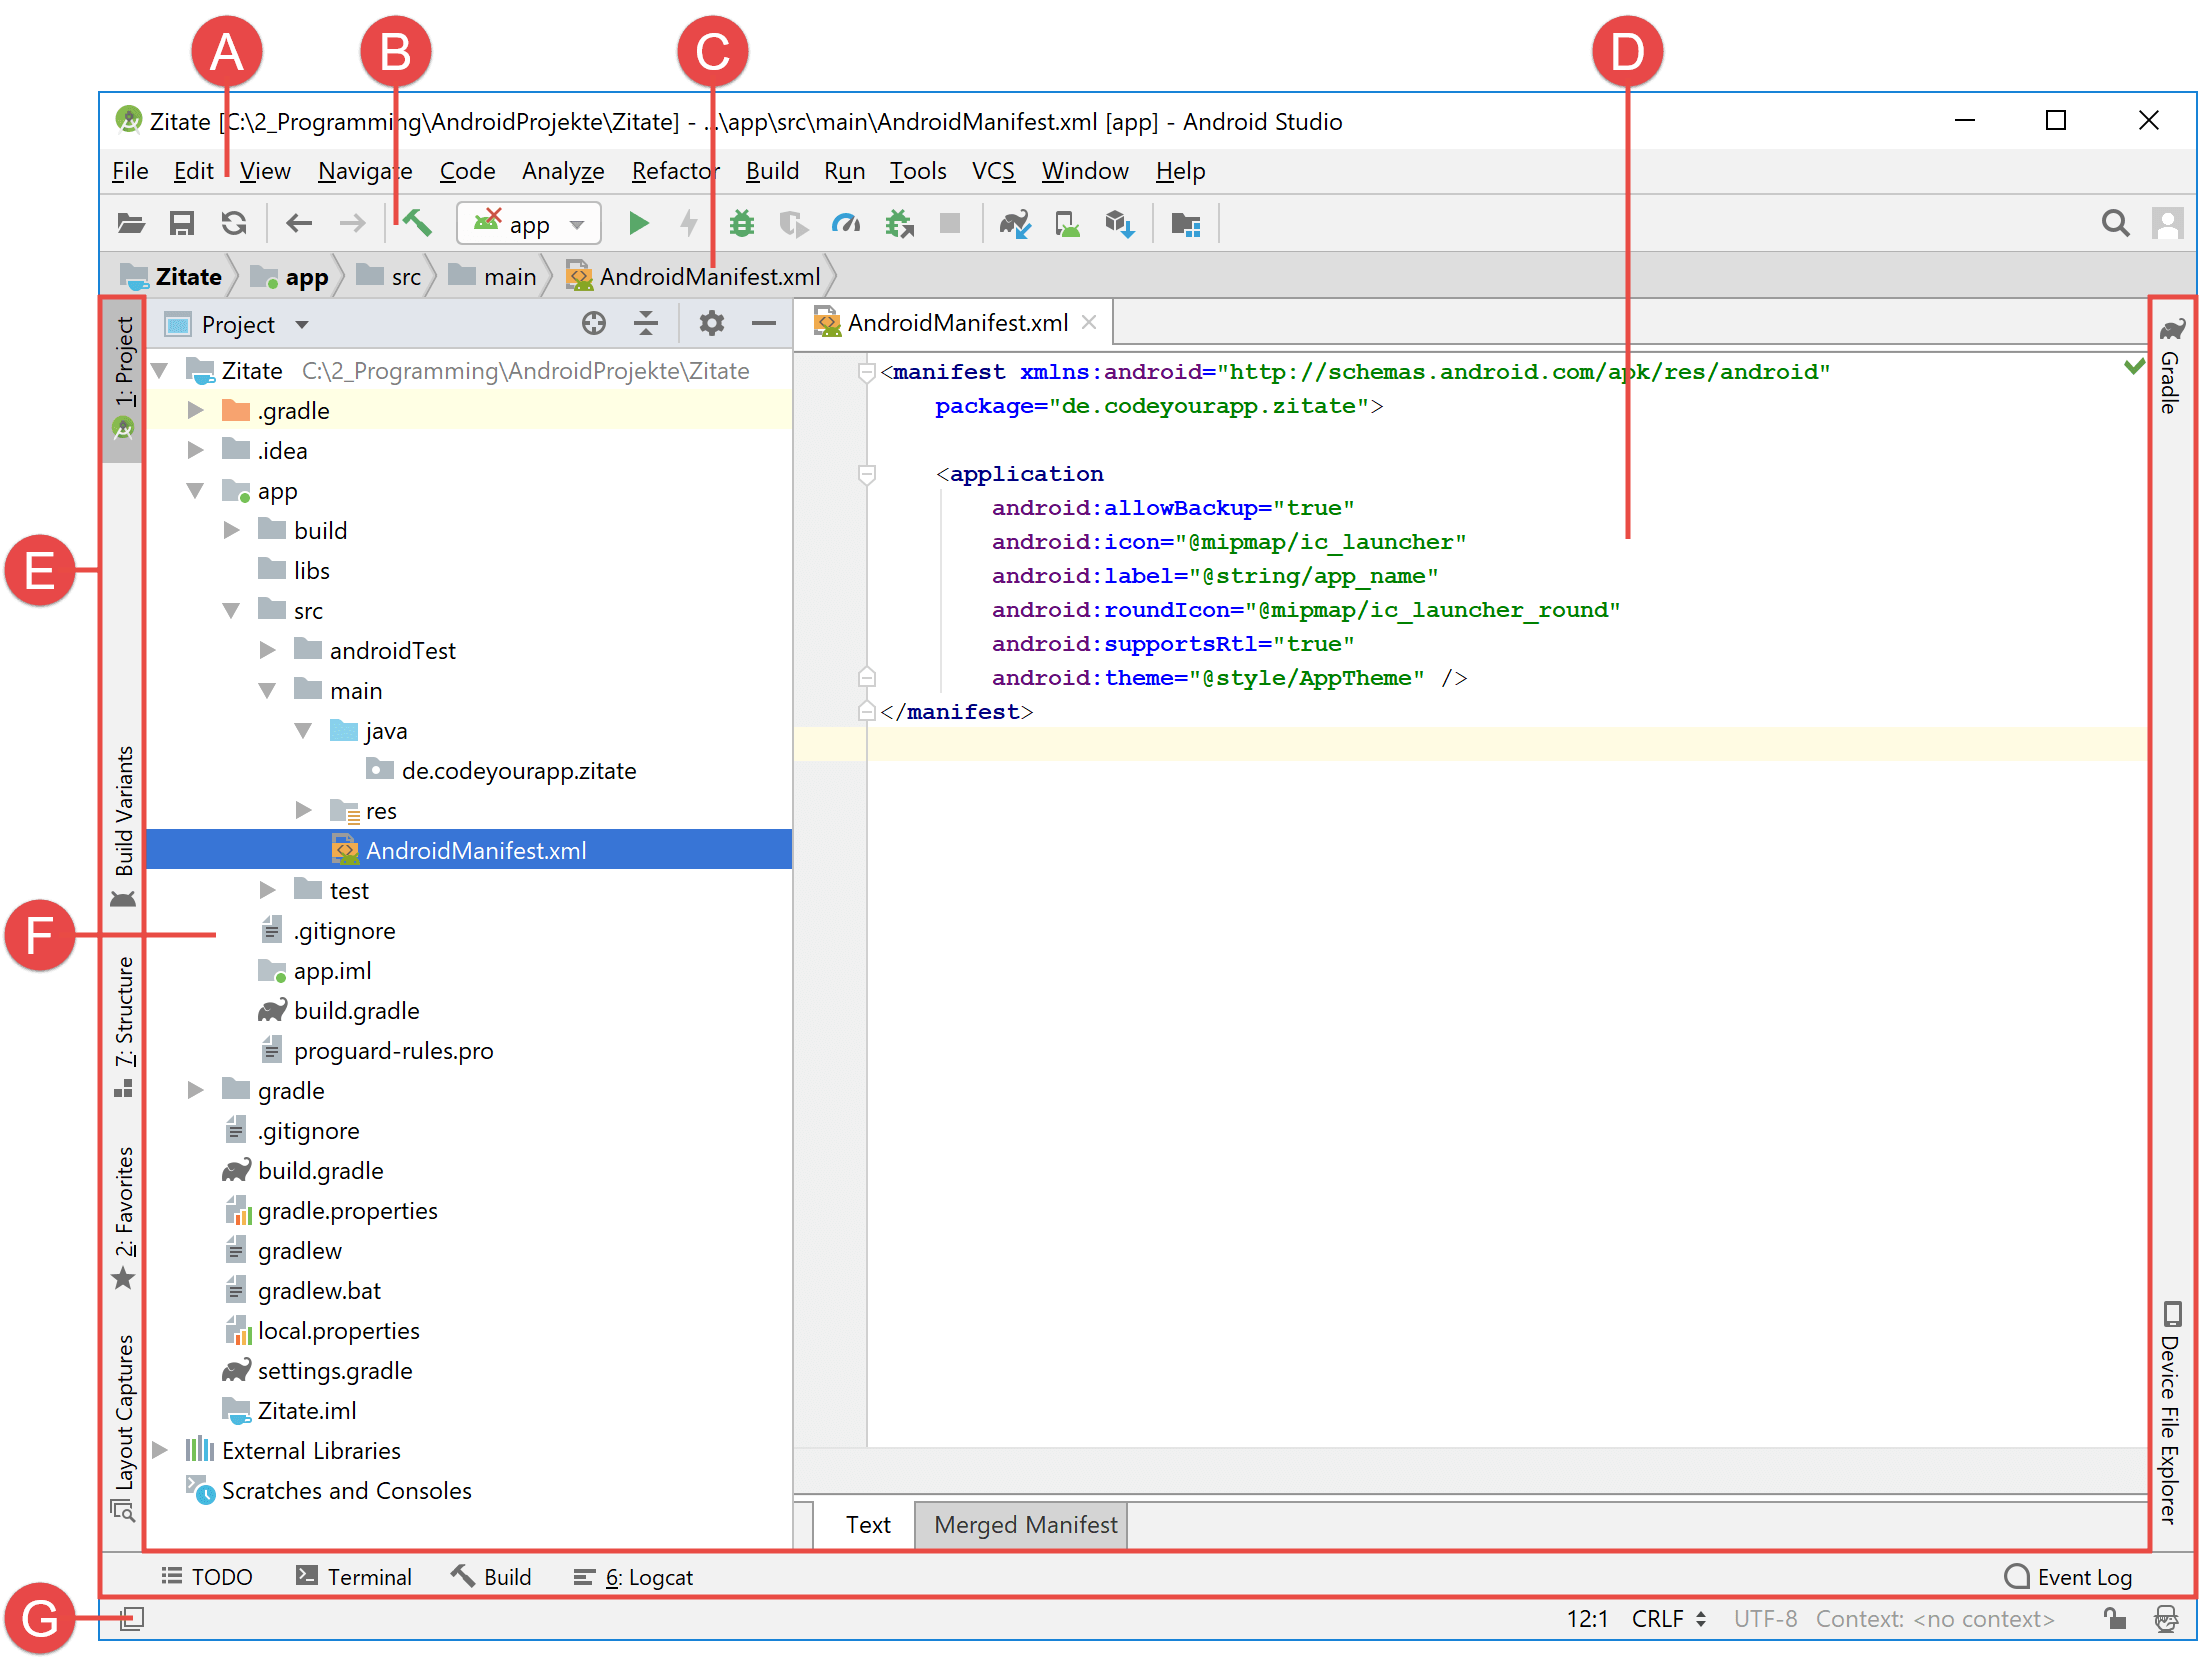Open the VCS menu
This screenshot has width=2200, height=1660.
click(993, 171)
